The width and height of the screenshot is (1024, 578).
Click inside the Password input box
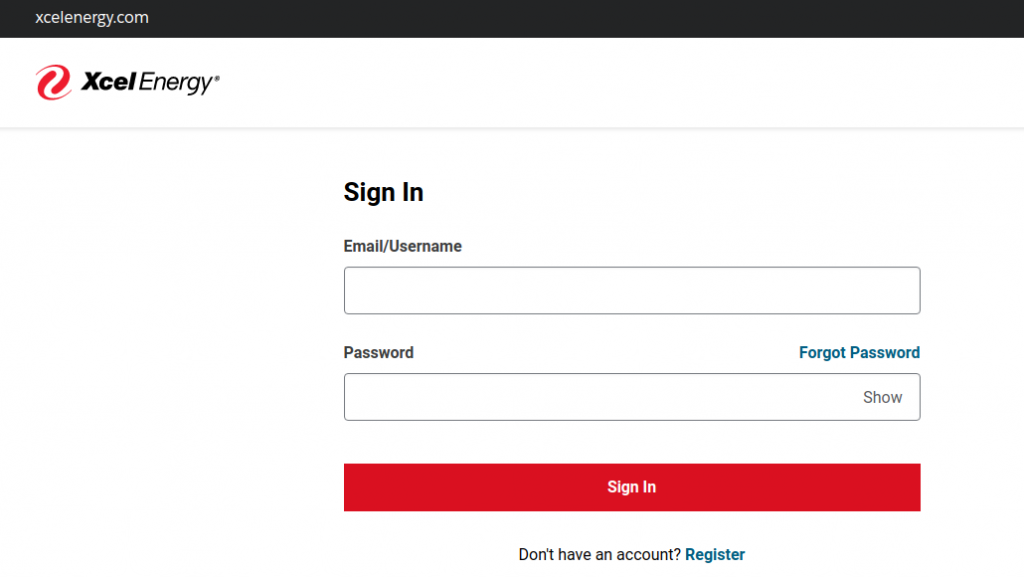click(600, 397)
